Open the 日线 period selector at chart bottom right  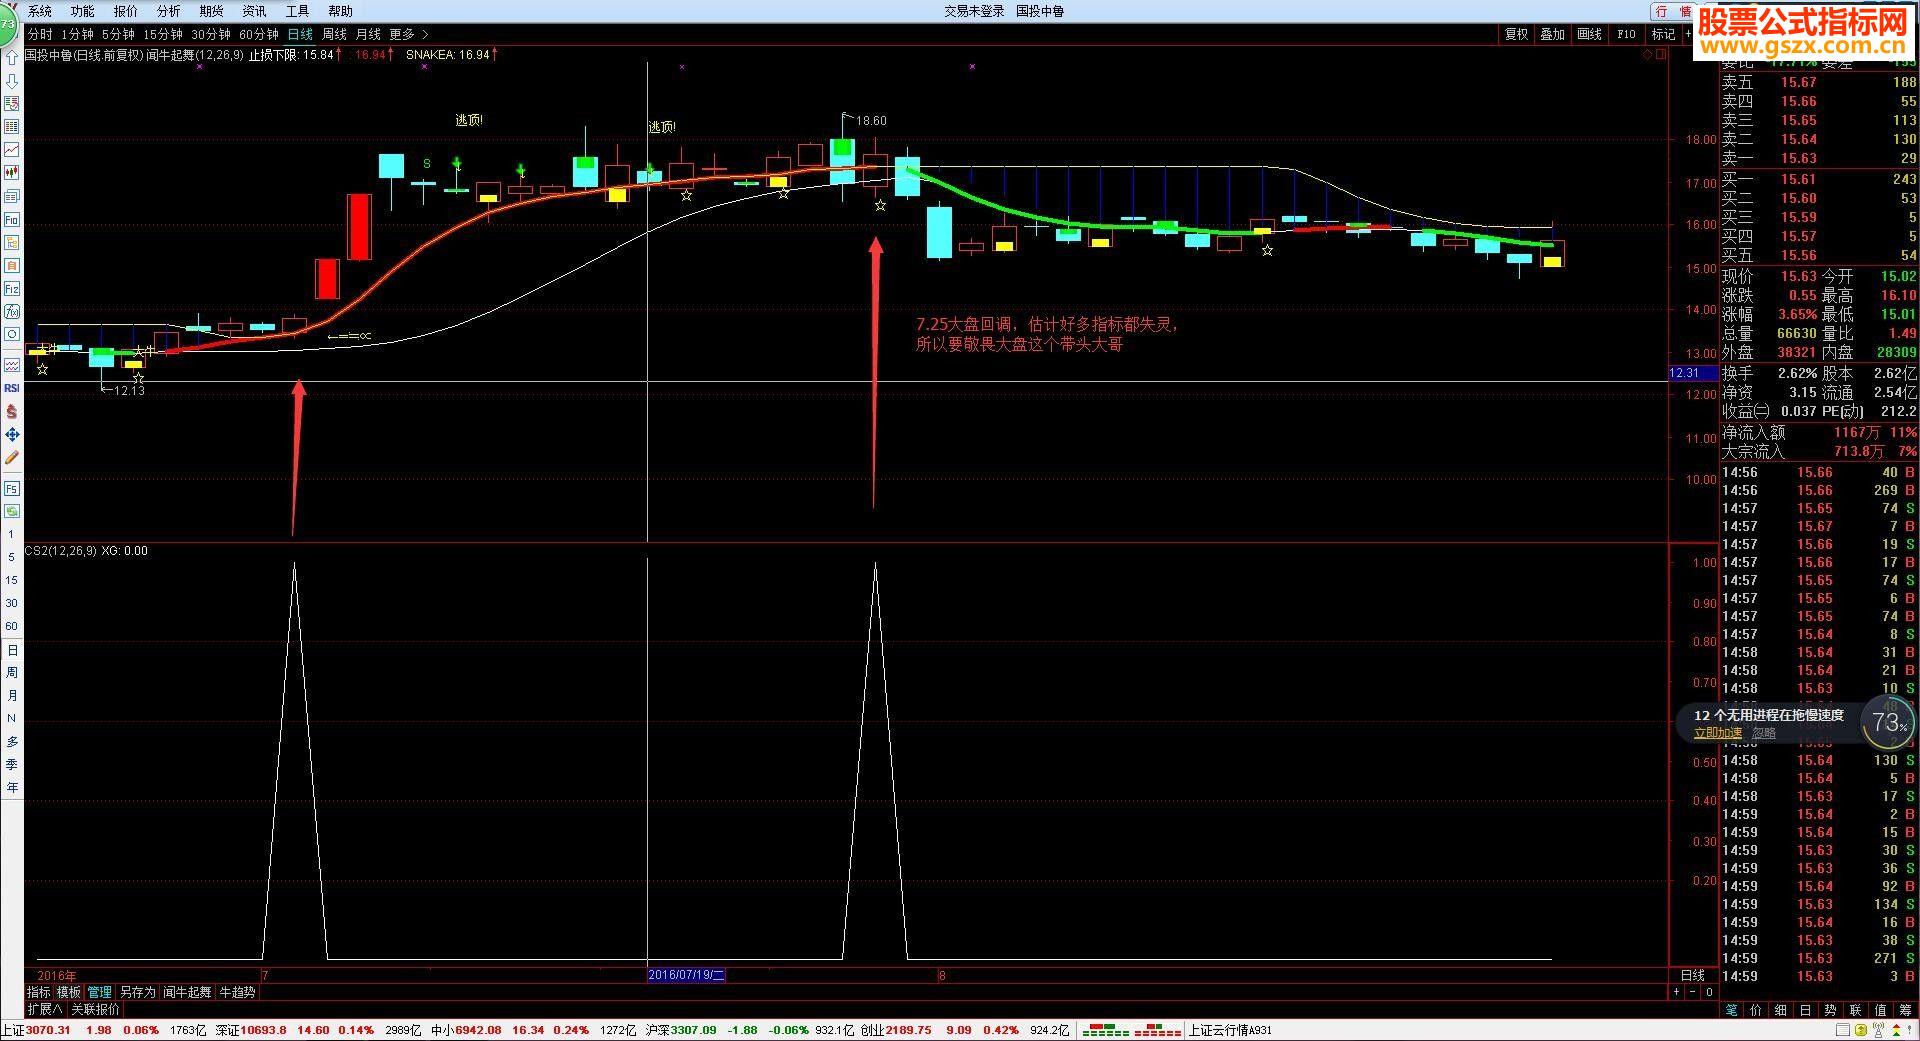tap(1692, 975)
